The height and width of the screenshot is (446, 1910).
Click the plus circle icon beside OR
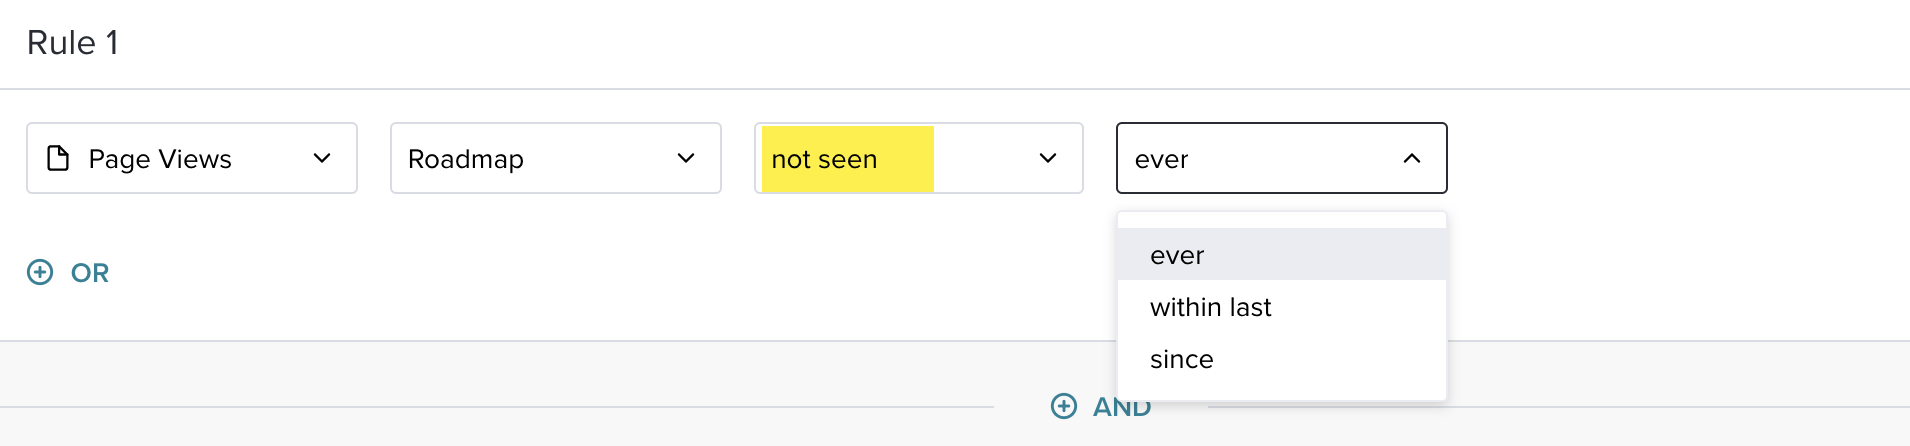(x=40, y=272)
